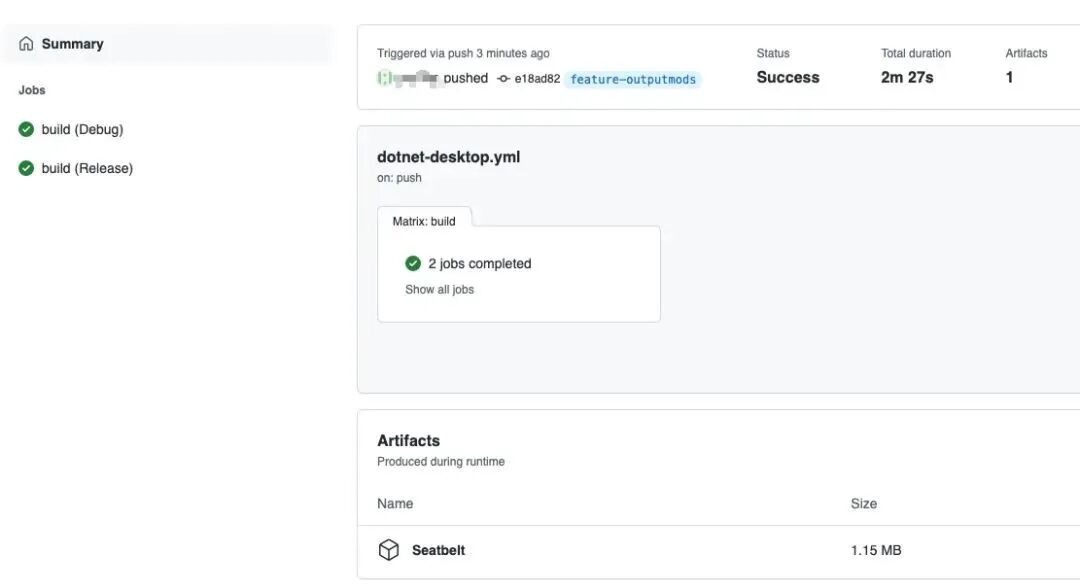
Task: Click the Summary home icon
Action: coord(26,44)
